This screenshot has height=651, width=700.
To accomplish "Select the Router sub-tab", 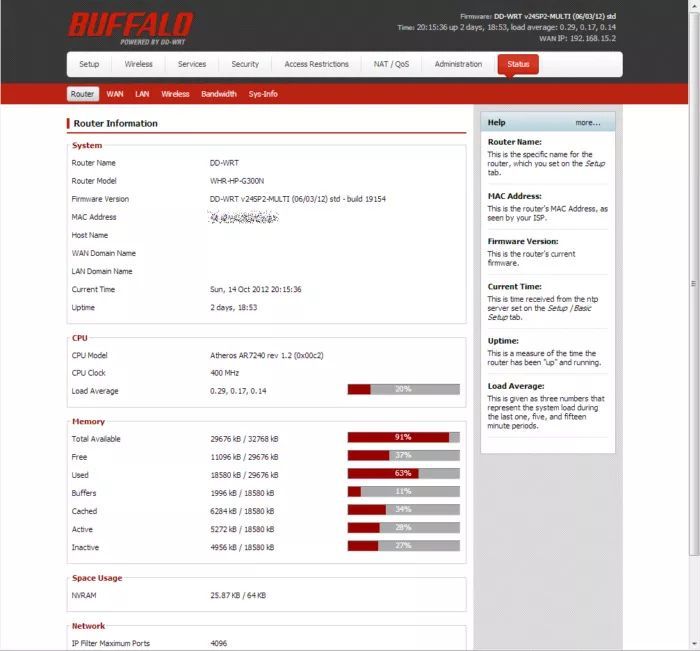I will coord(83,94).
